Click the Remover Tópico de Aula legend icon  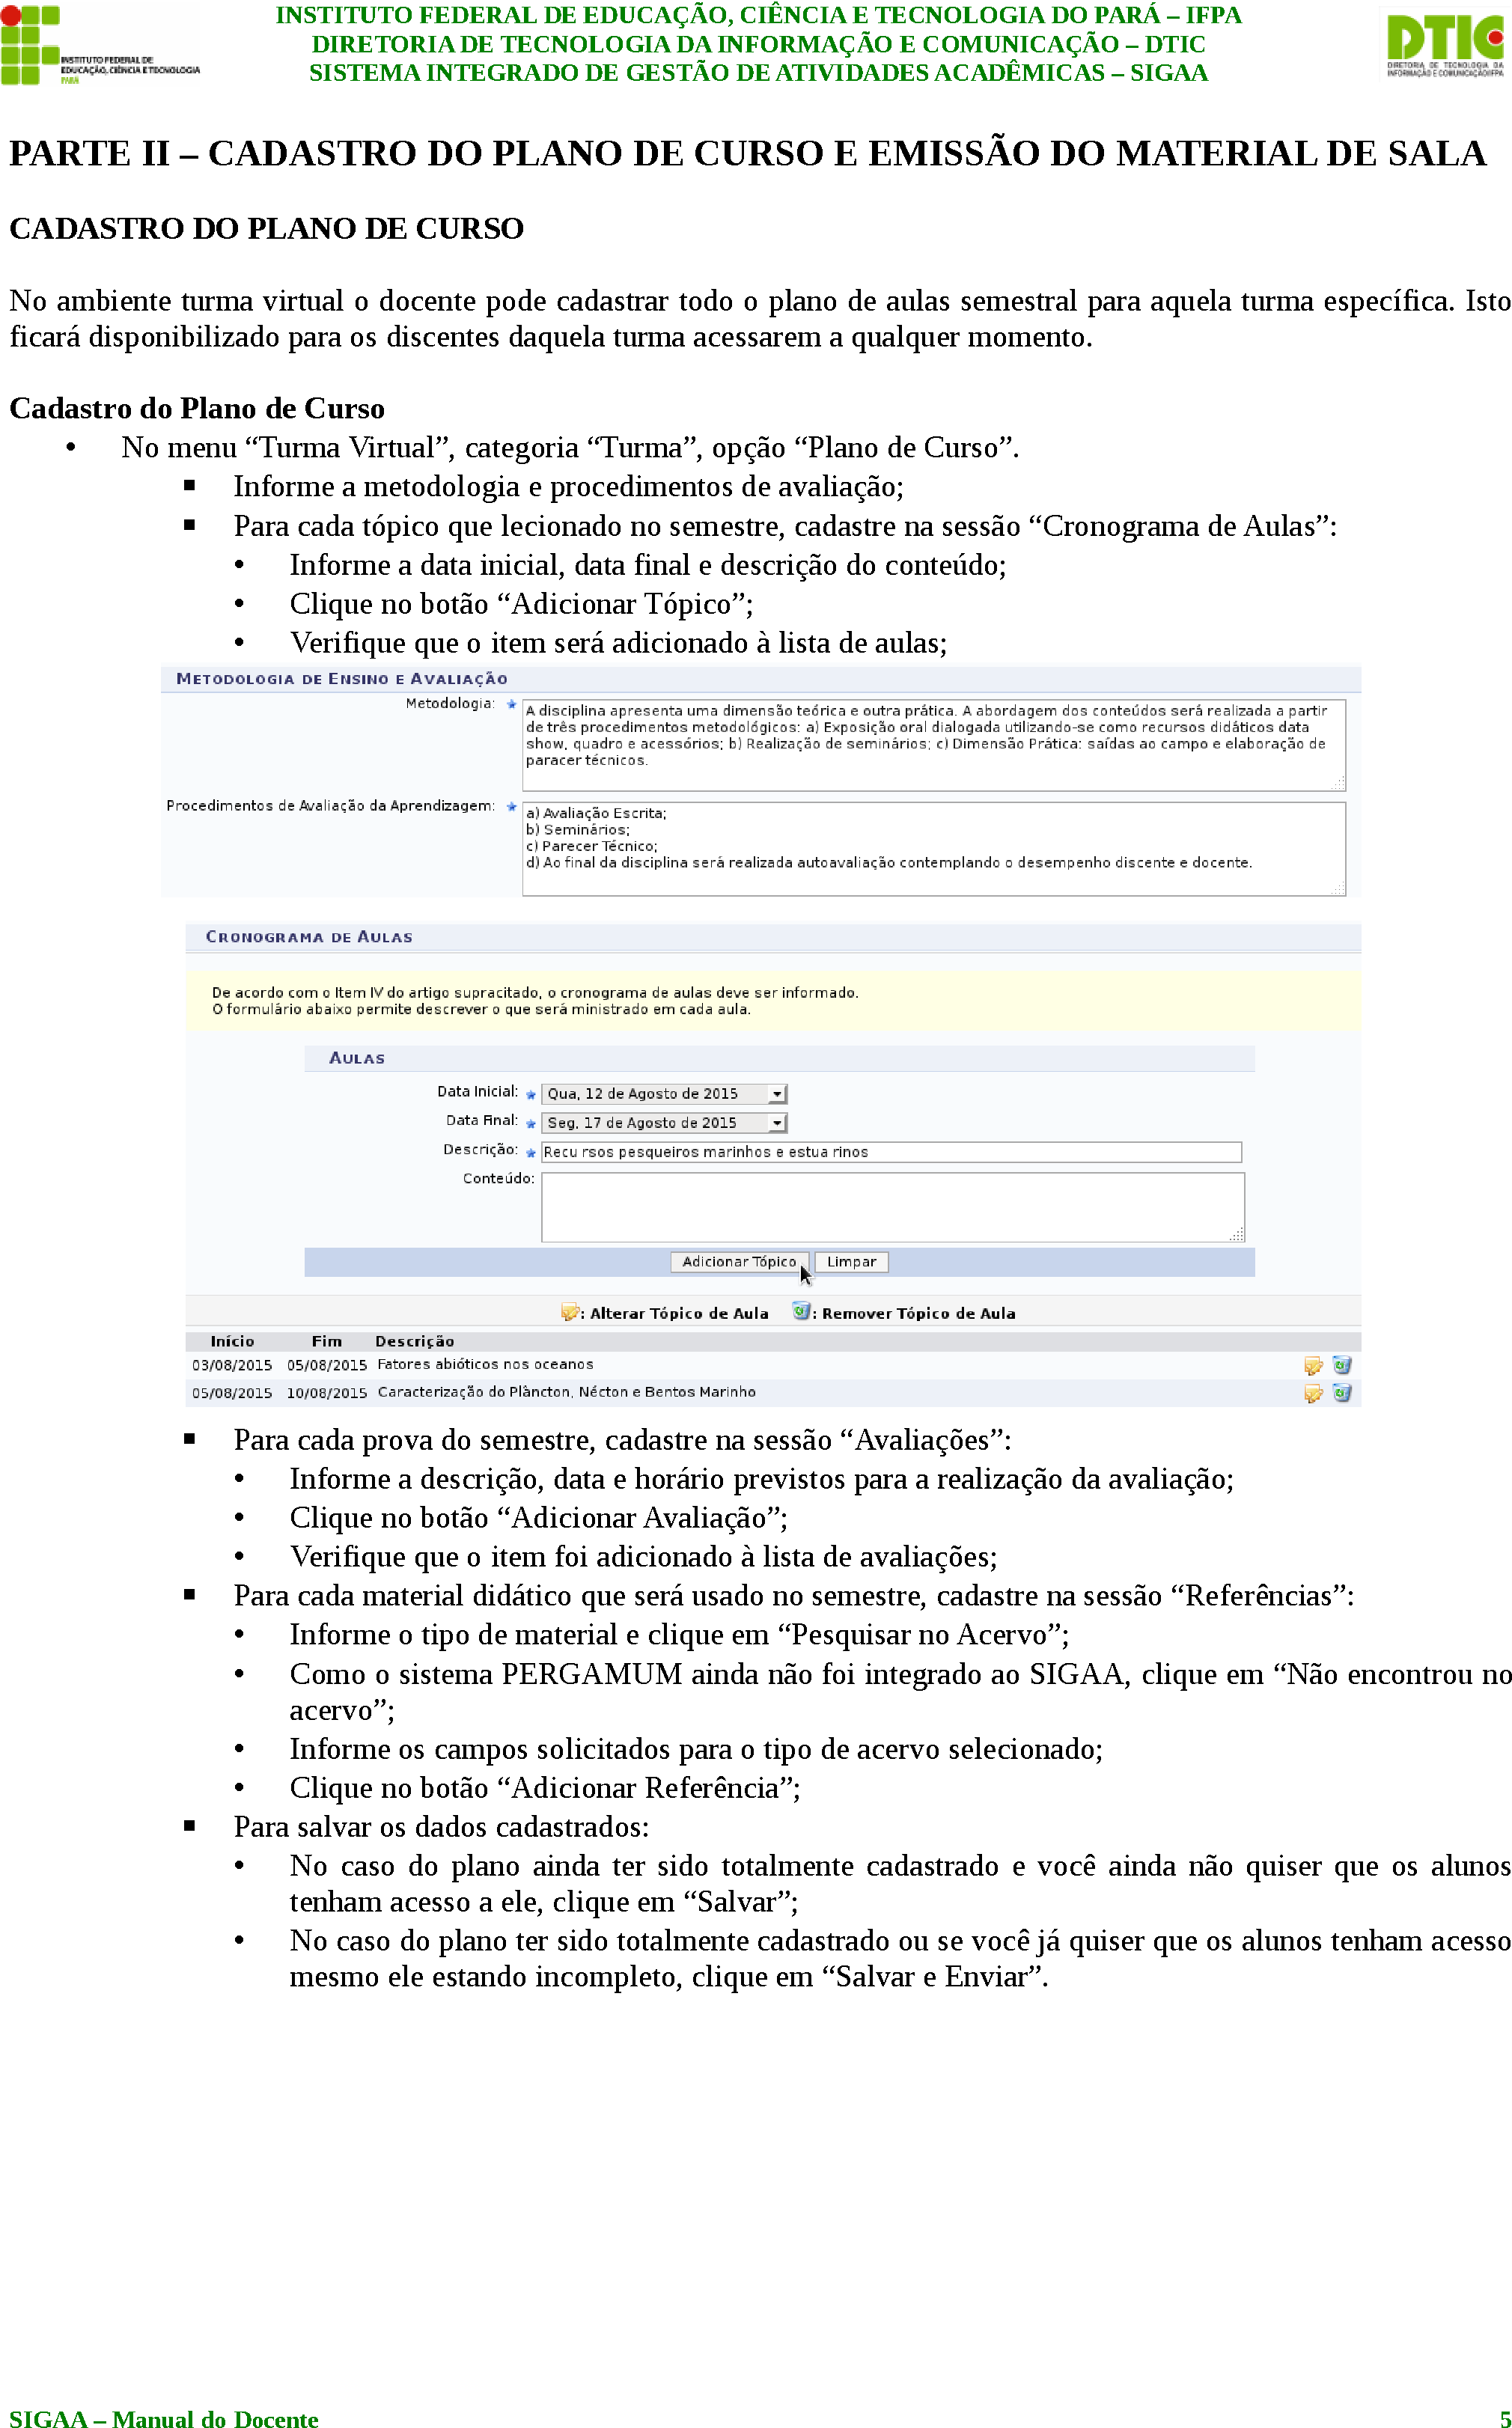[x=801, y=1311]
